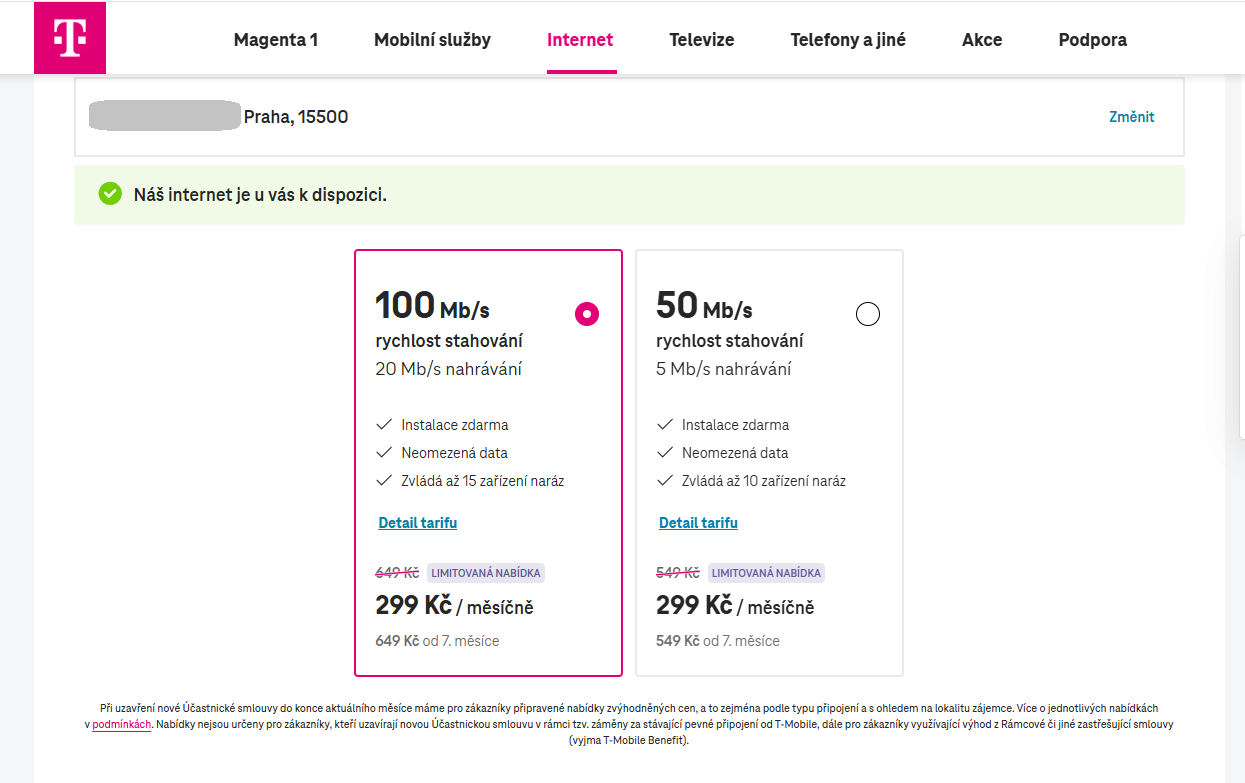This screenshot has width=1245, height=783.
Task: Open the Magenta 1 menu
Action: pos(276,40)
